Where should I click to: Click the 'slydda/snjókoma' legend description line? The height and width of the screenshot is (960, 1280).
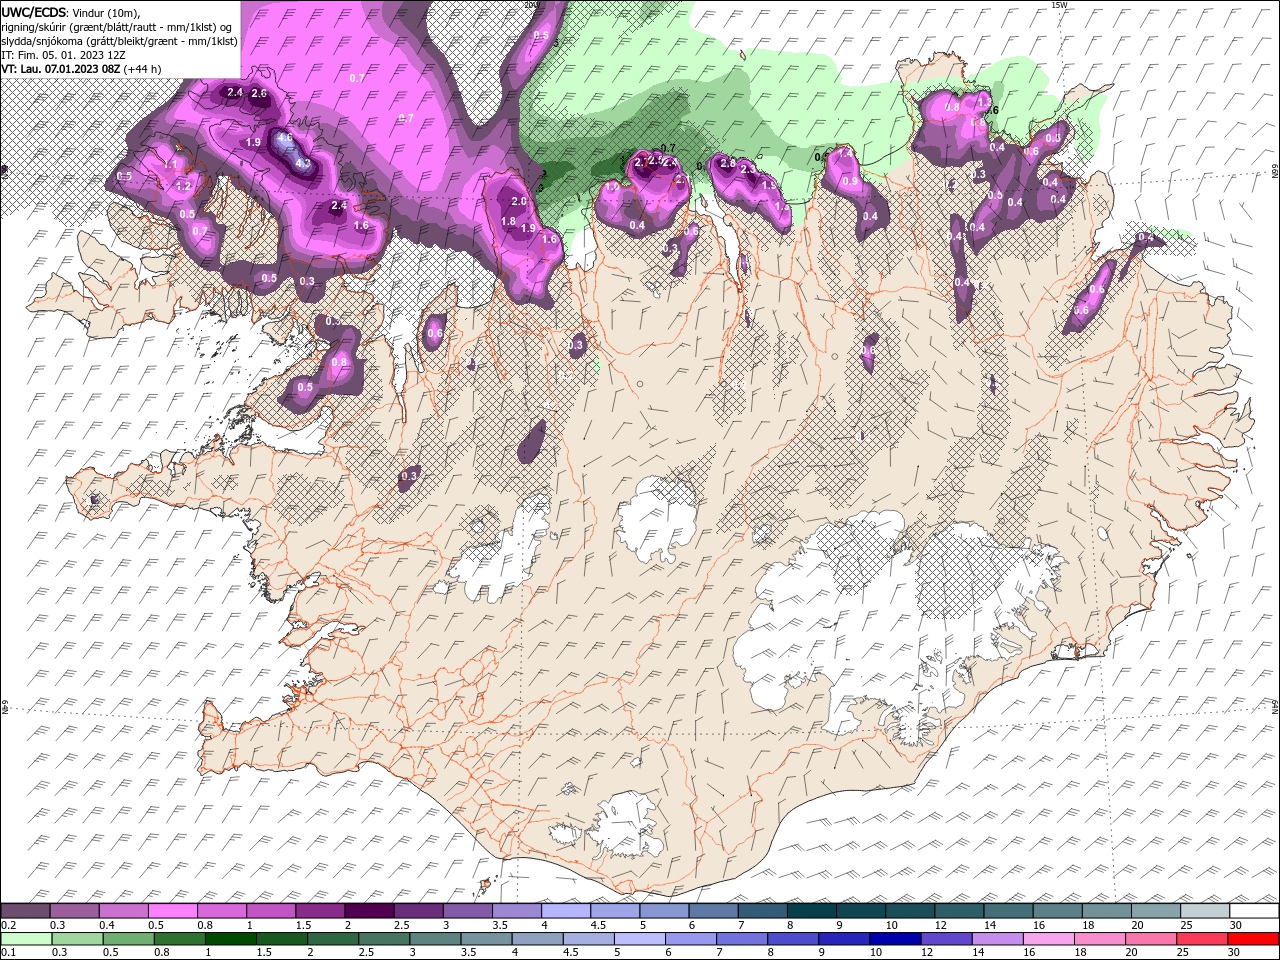pyautogui.click(x=119, y=41)
